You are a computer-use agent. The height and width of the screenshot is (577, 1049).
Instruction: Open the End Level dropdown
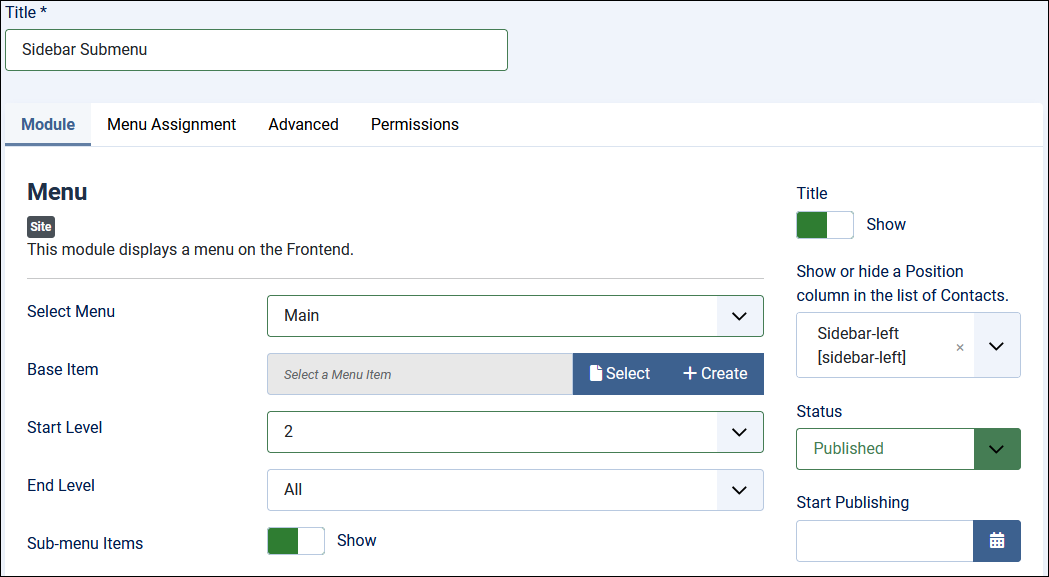click(x=515, y=490)
